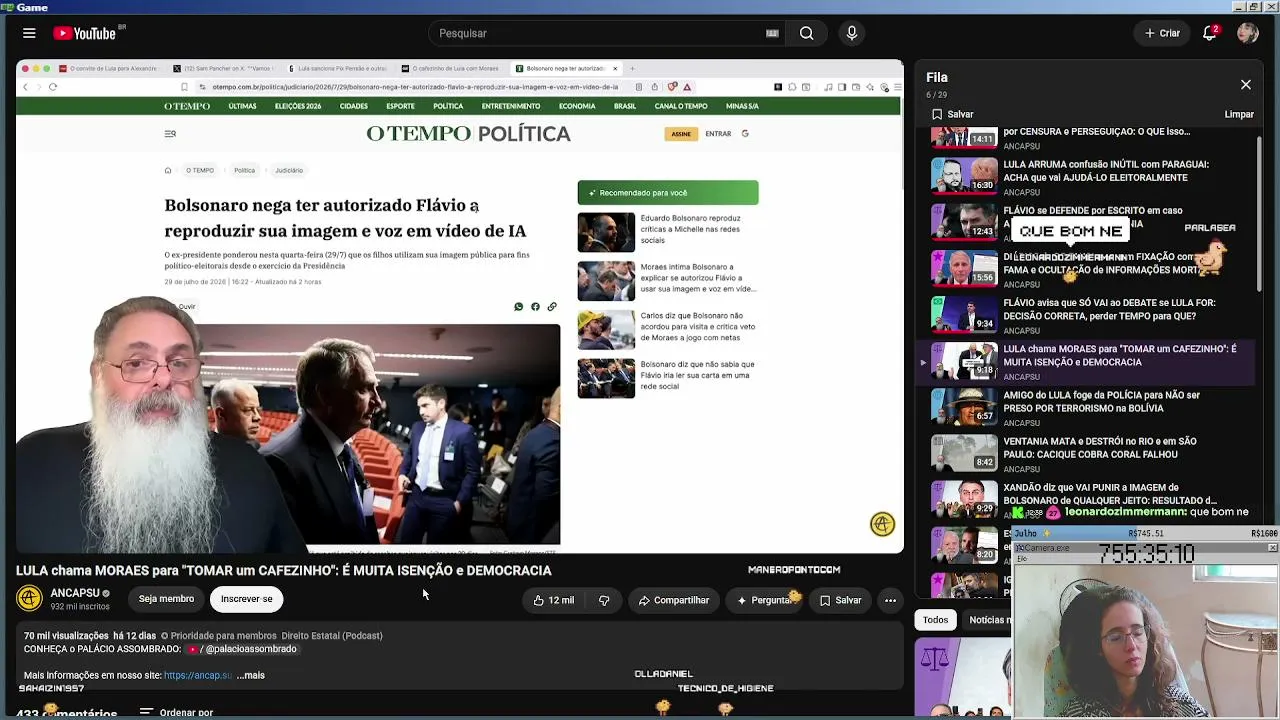The width and height of the screenshot is (1280, 720).
Task: Click the video player to pause playback
Action: coord(460,306)
